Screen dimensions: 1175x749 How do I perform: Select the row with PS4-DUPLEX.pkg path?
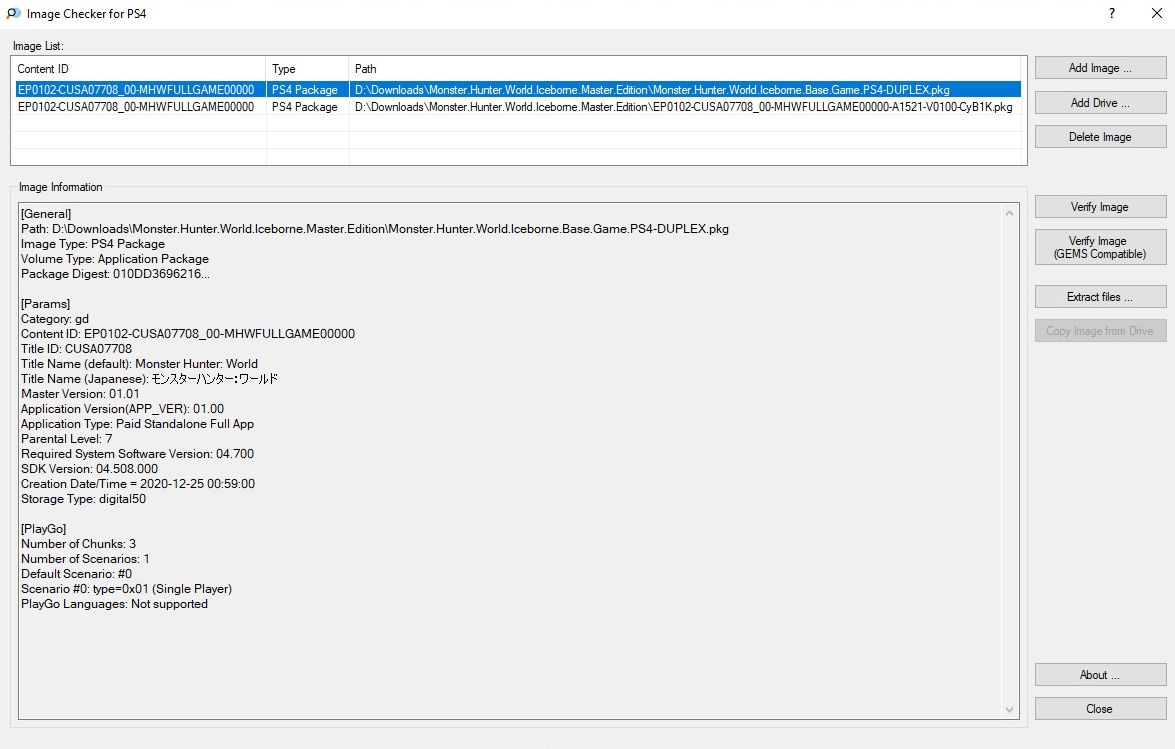click(x=517, y=90)
